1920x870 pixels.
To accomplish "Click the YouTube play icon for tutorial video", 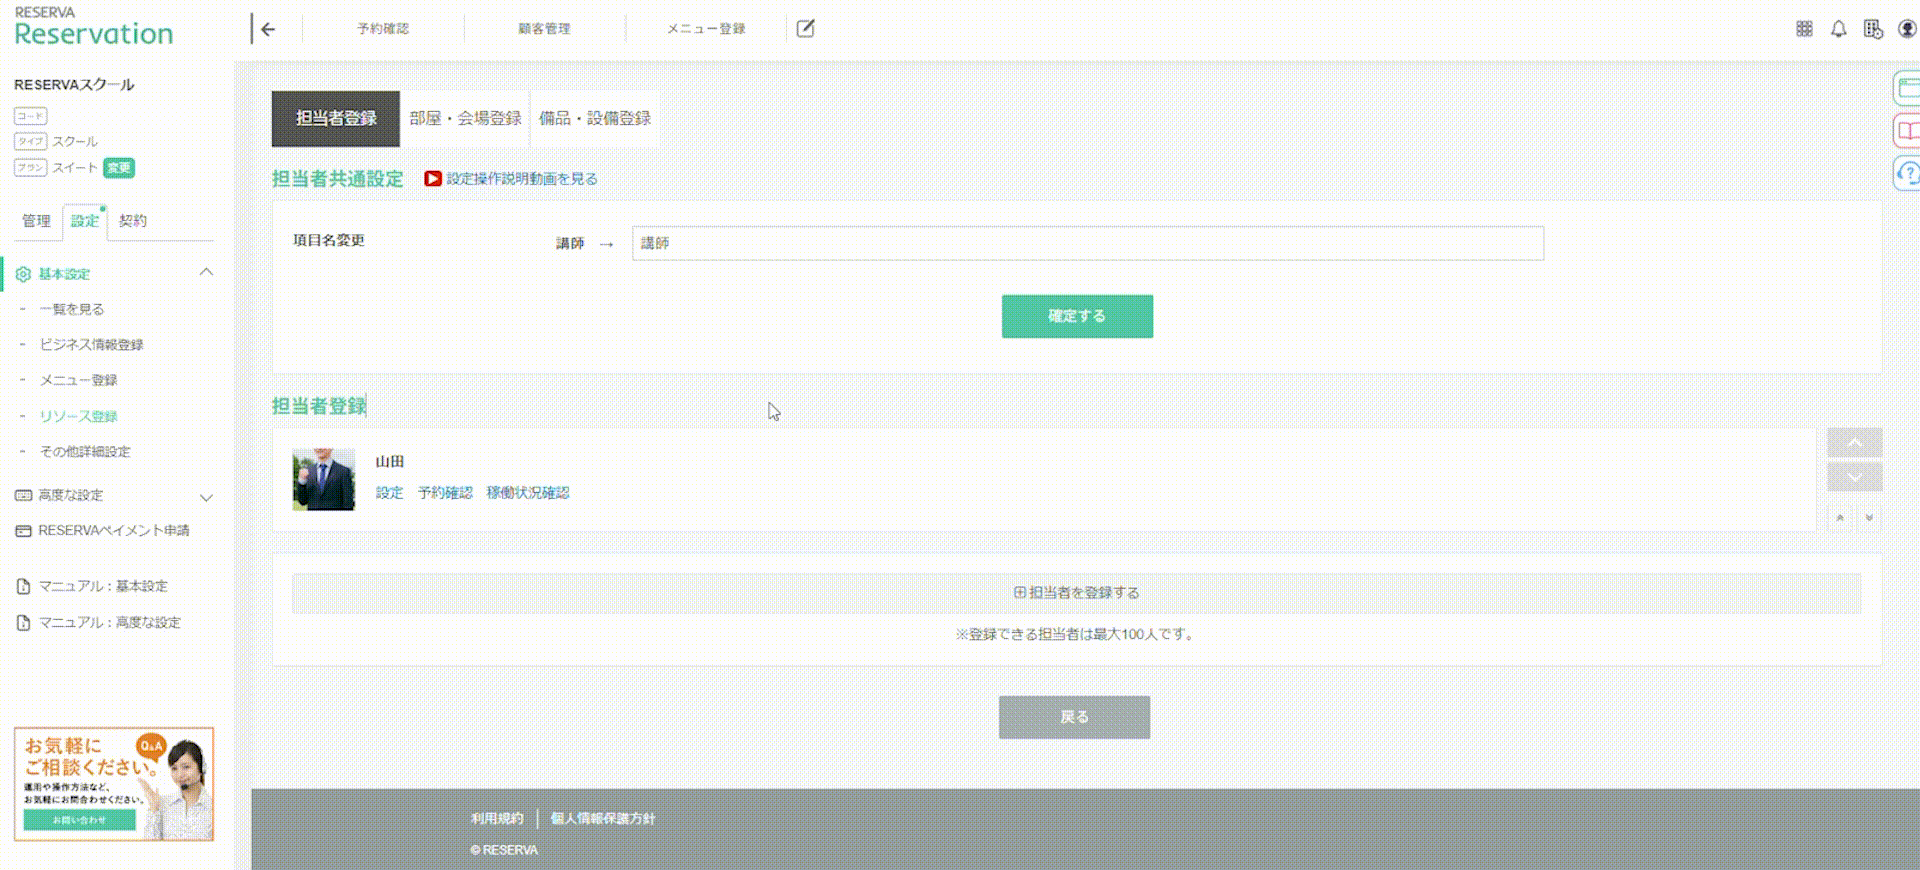I will click(x=433, y=179).
